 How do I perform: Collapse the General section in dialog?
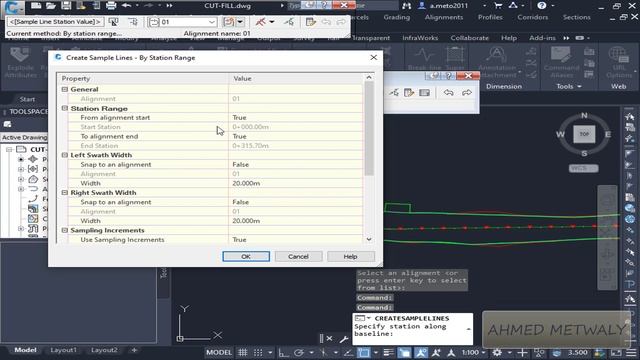64,89
